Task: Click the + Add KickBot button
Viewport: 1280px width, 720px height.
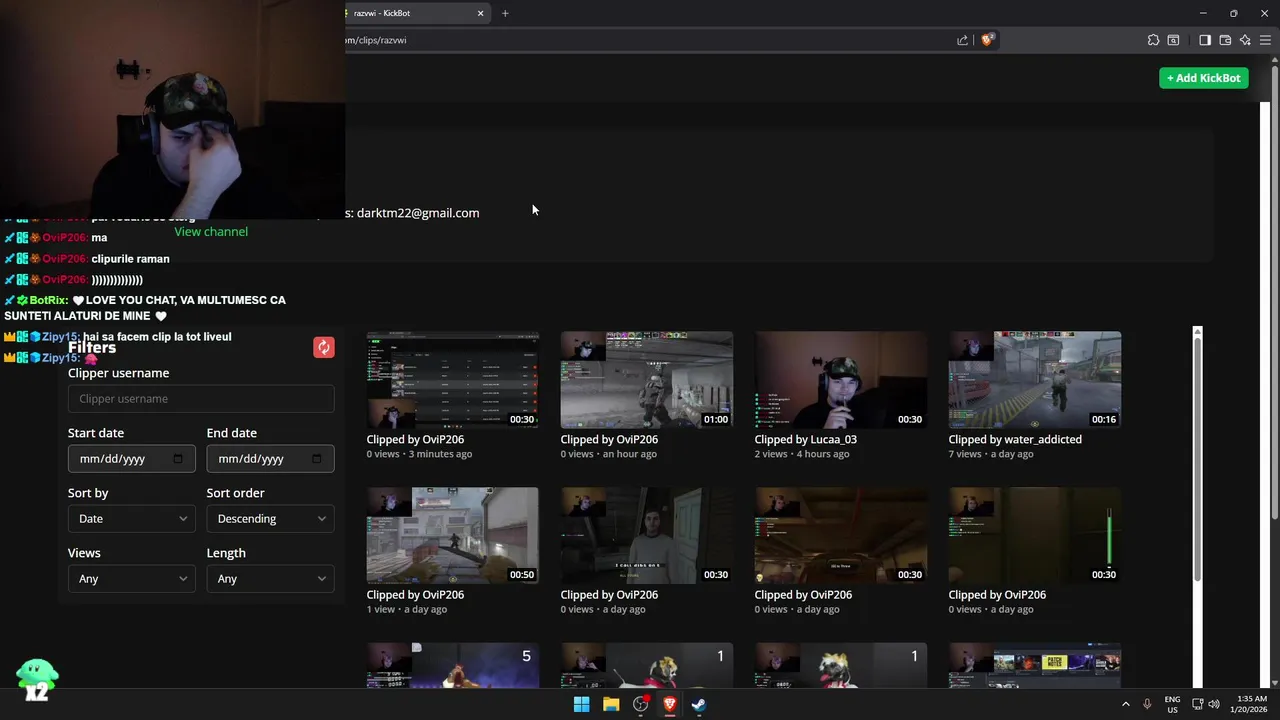Action: click(x=1203, y=78)
